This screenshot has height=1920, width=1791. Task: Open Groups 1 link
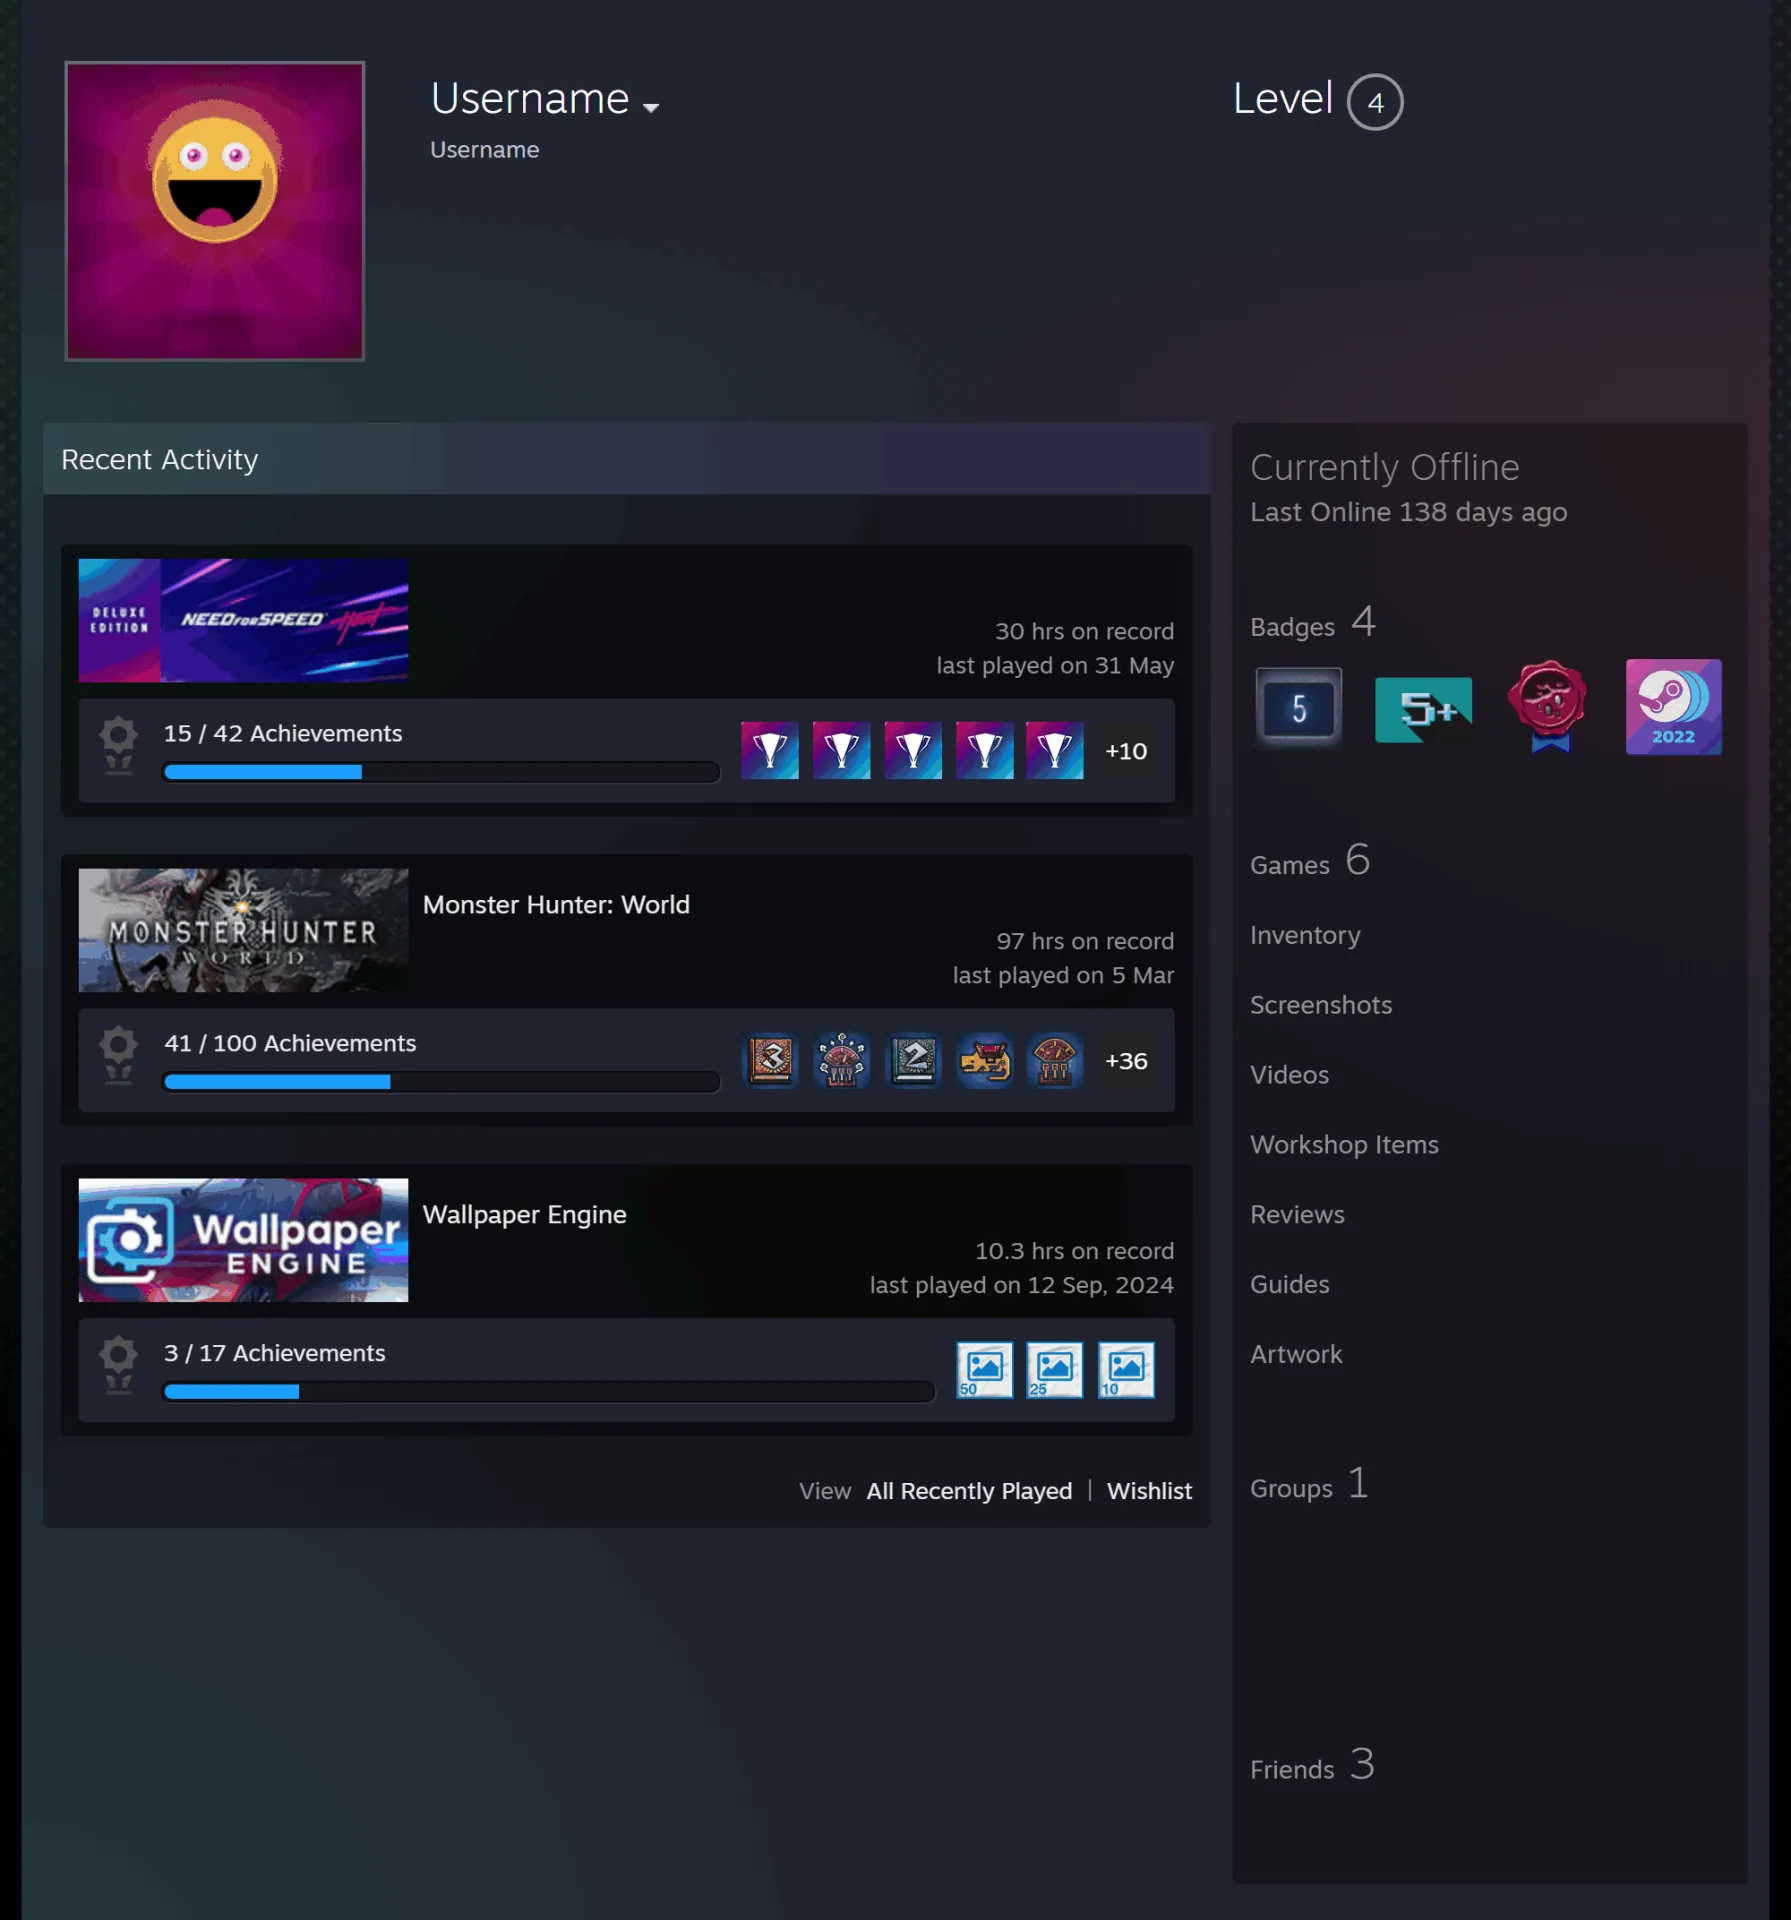tap(1309, 1485)
